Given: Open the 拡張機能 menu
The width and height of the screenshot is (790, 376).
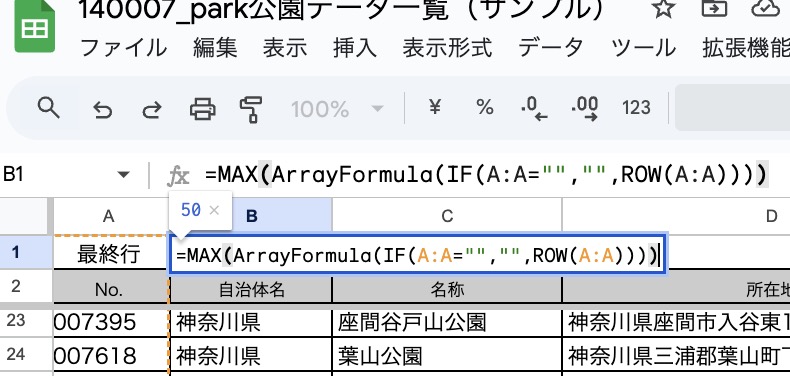Looking at the screenshot, I should [746, 48].
